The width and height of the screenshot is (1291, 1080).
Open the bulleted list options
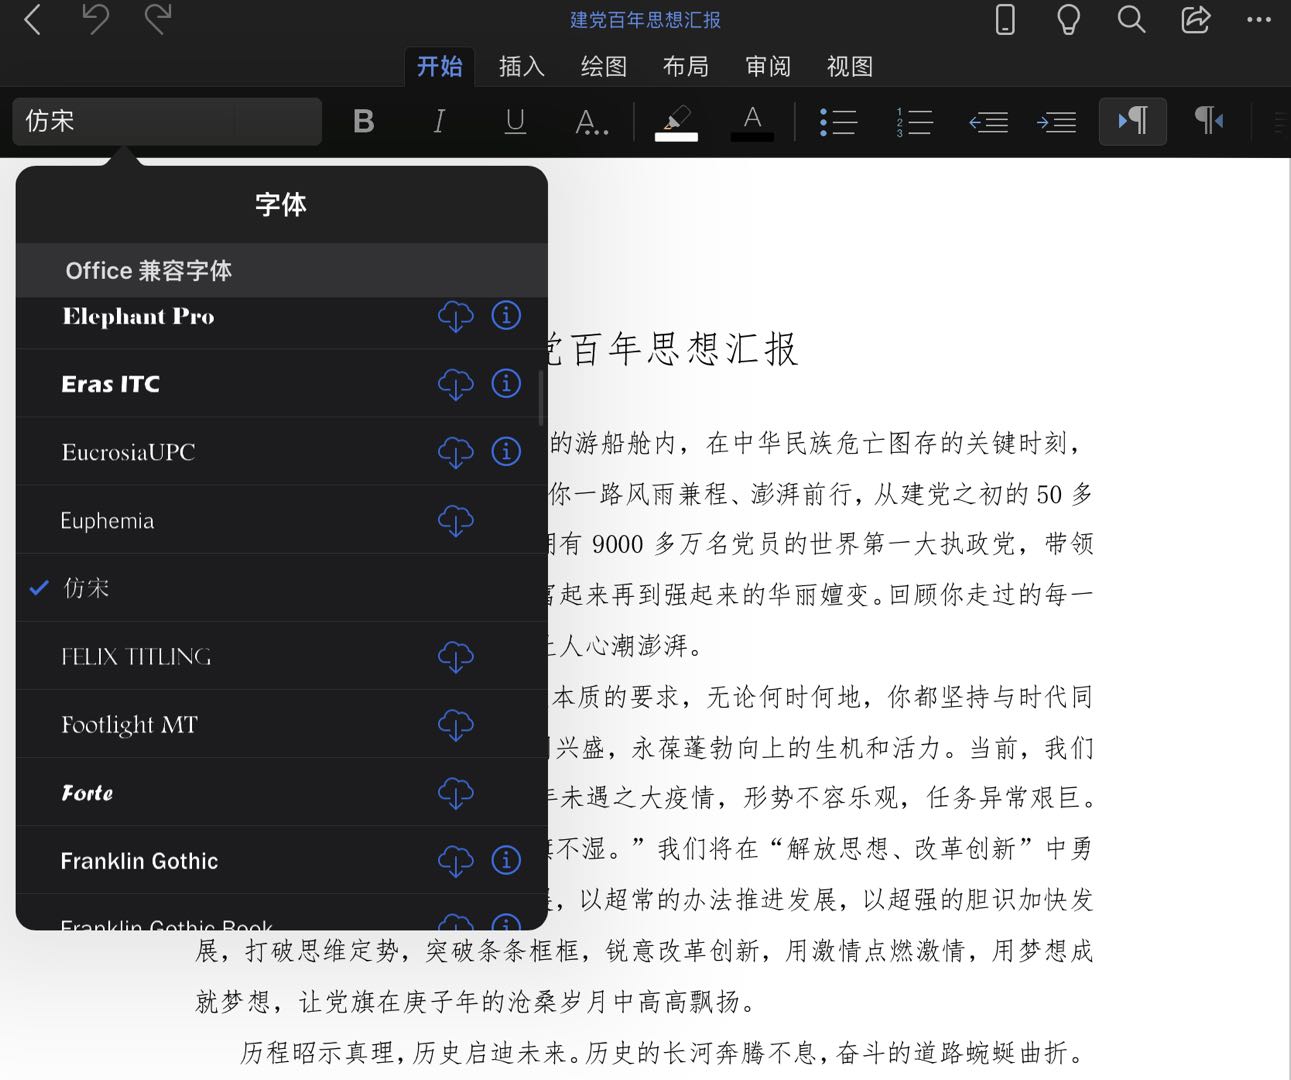point(838,122)
